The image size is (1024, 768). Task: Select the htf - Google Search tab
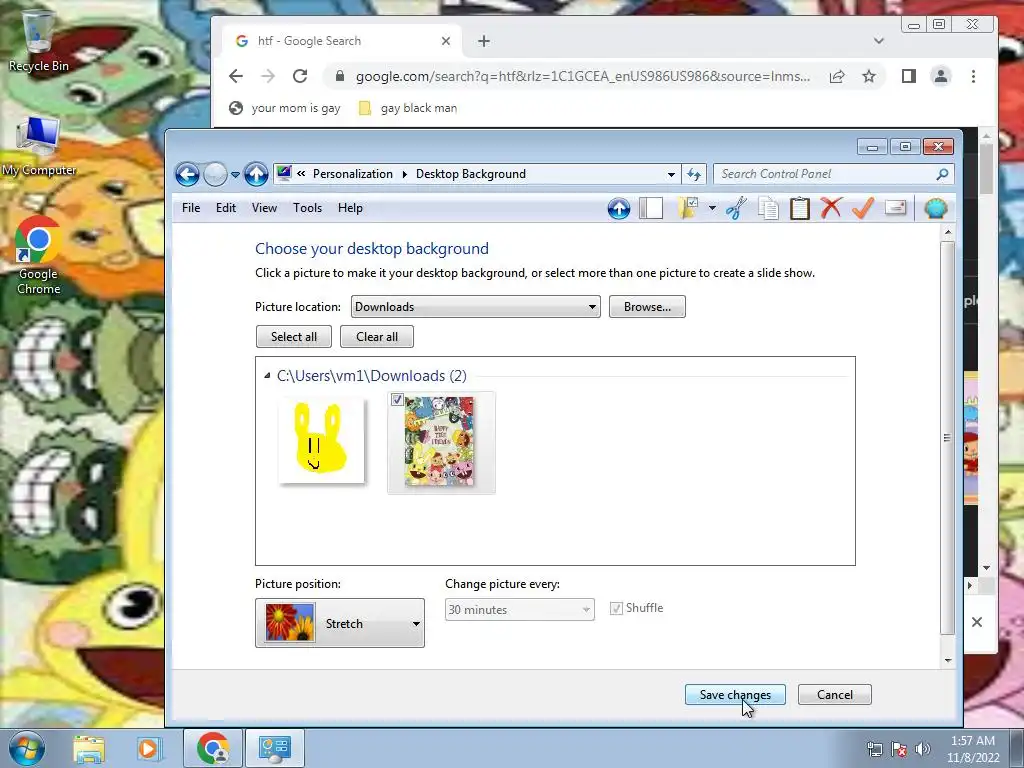pyautogui.click(x=342, y=41)
